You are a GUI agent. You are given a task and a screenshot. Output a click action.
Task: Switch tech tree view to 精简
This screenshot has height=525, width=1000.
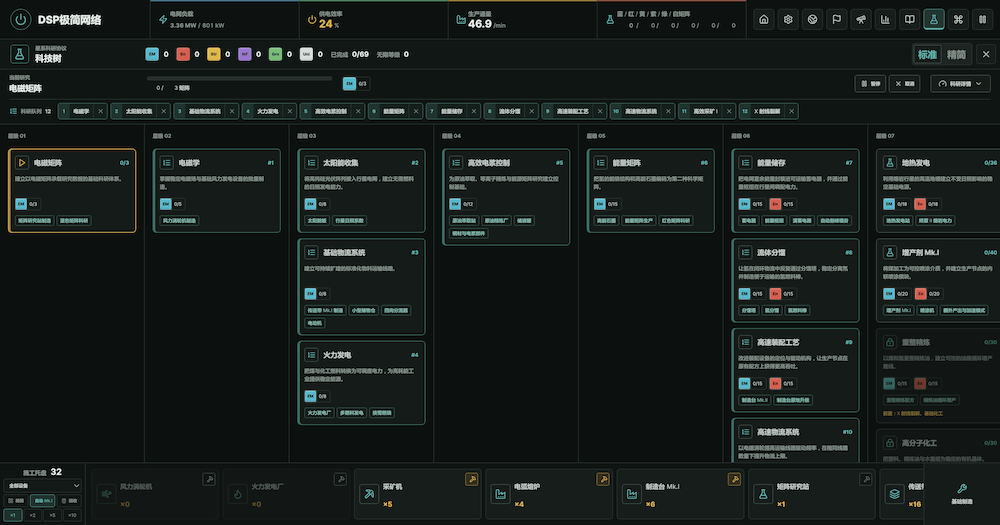pos(956,55)
